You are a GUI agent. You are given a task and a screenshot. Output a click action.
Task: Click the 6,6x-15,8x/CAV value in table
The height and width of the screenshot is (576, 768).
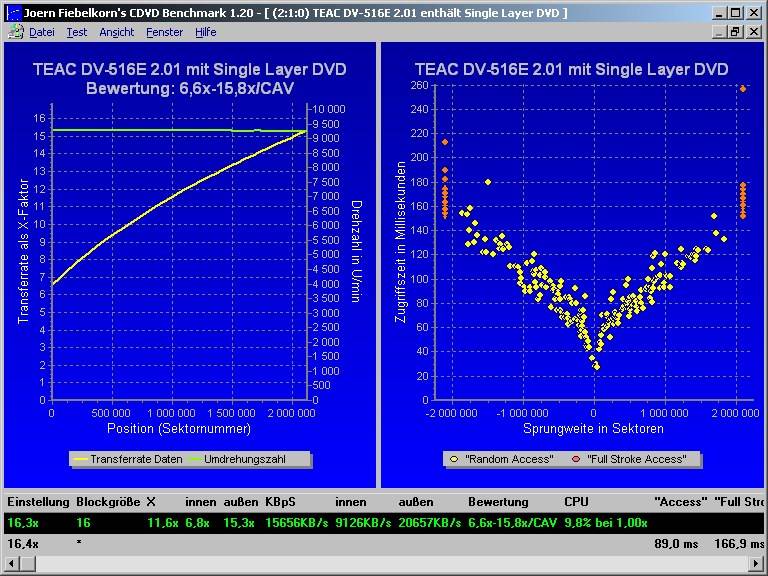[x=512, y=523]
